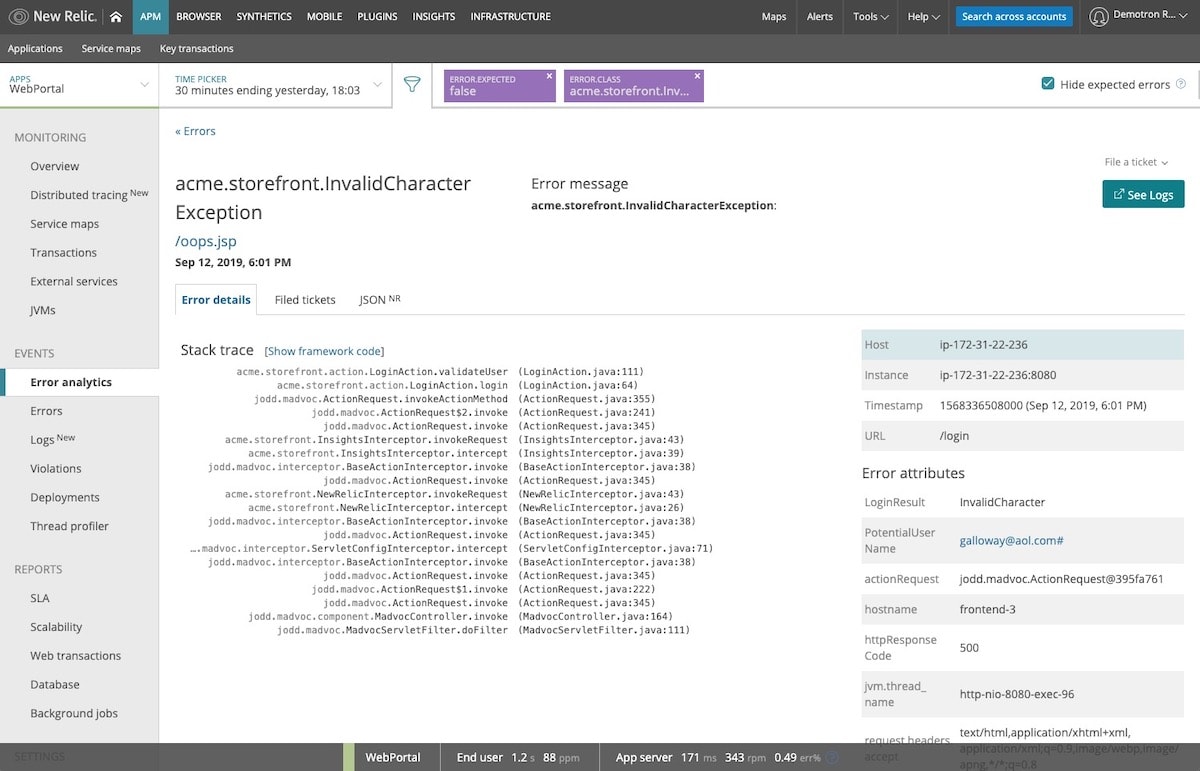Open Errors in Events sidebar
Screen dimensions: 1200x771
(x=46, y=411)
